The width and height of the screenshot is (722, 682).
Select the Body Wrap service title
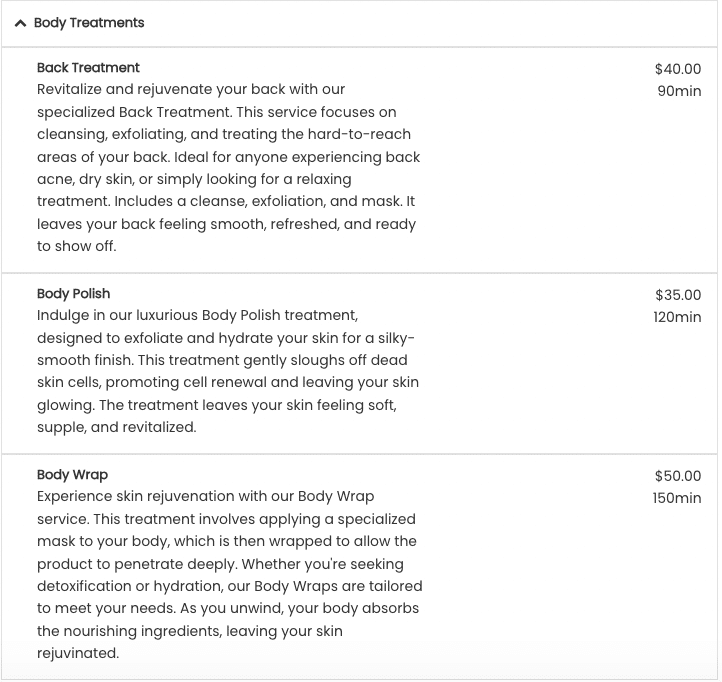72,475
